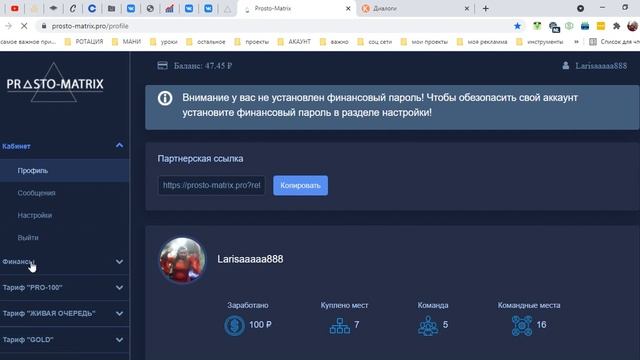Open the АКАУНТ bookmarks folder
This screenshot has height=360, width=640.
294,42
